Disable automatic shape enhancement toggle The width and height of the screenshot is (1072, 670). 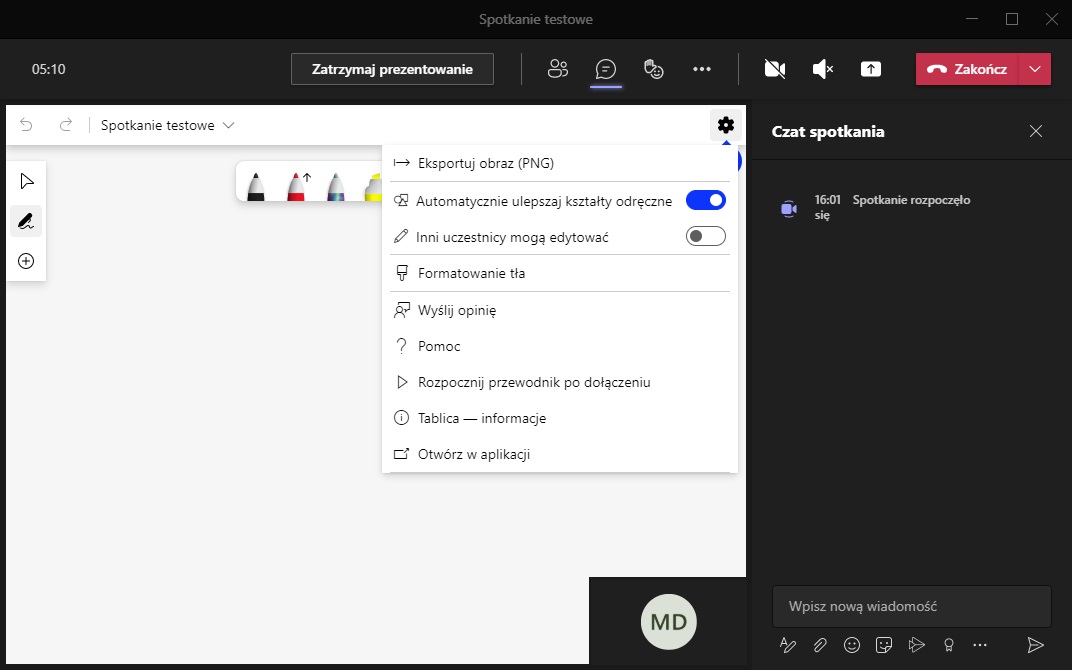[705, 200]
